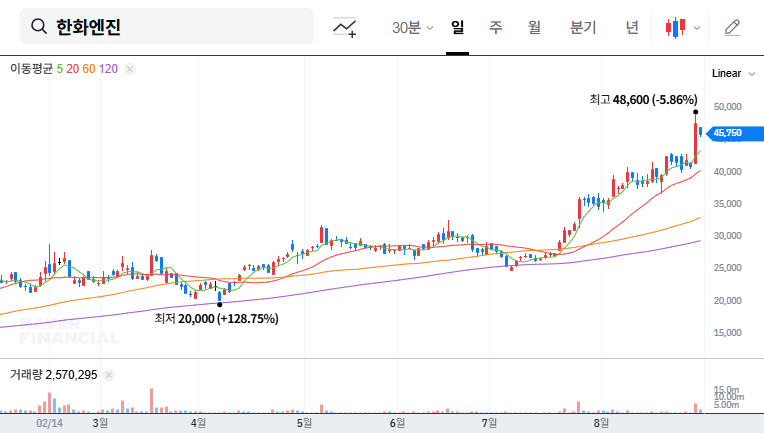Click the 거래량 2,570,295 label
Viewport: 764px width, 433px height.
click(54, 375)
